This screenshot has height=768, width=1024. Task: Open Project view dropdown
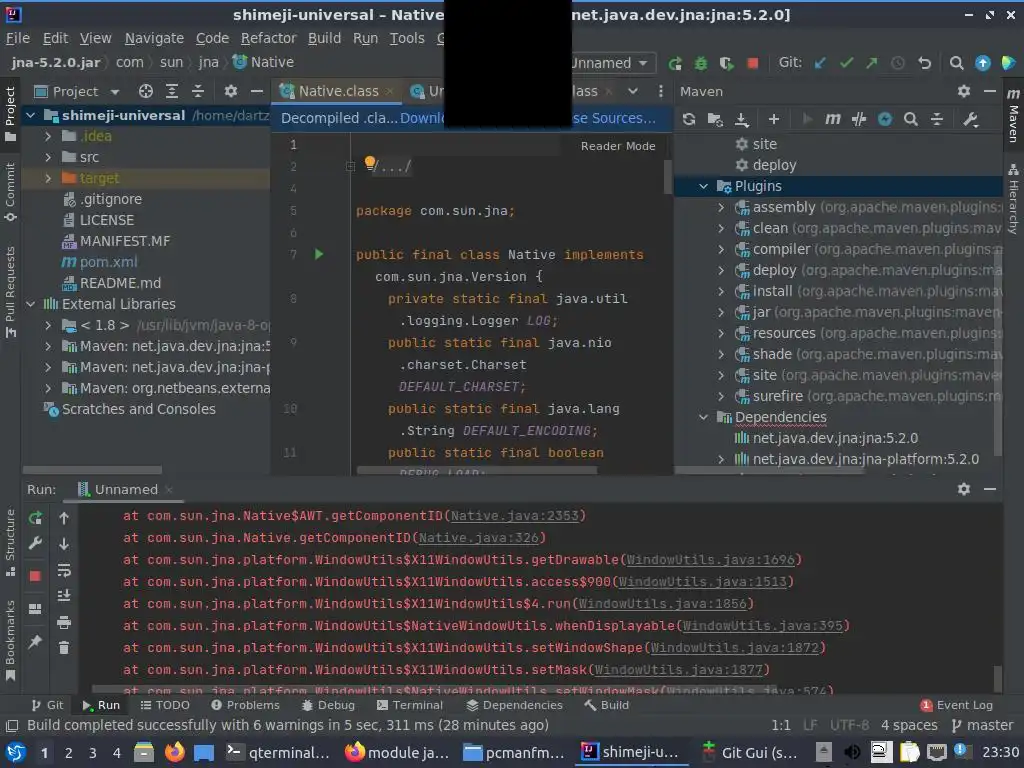[115, 92]
